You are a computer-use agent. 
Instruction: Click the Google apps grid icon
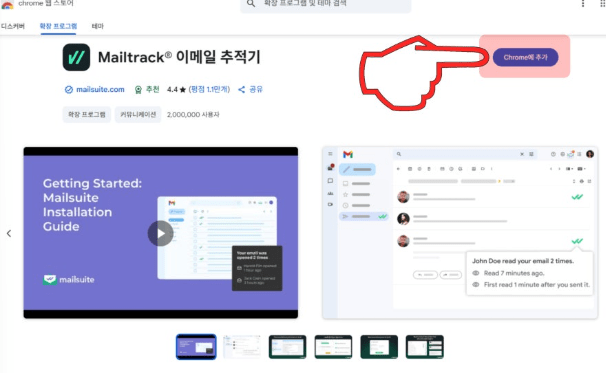click(603, 3)
